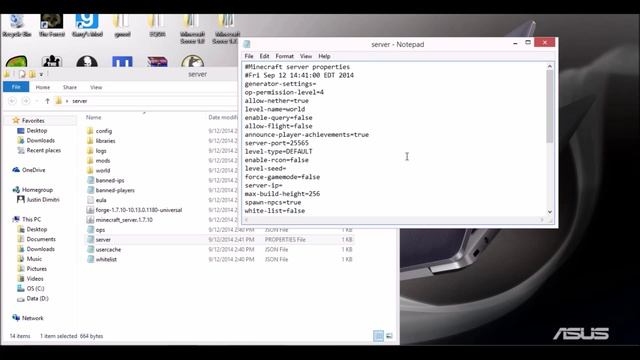Open the Share ribbon tab
The height and width of the screenshot is (360, 640).
point(70,87)
